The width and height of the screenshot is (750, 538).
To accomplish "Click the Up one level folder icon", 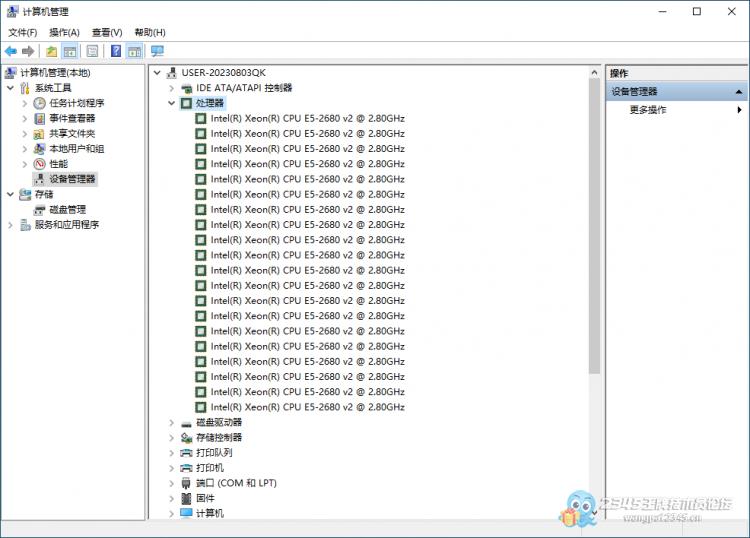I will [51, 51].
